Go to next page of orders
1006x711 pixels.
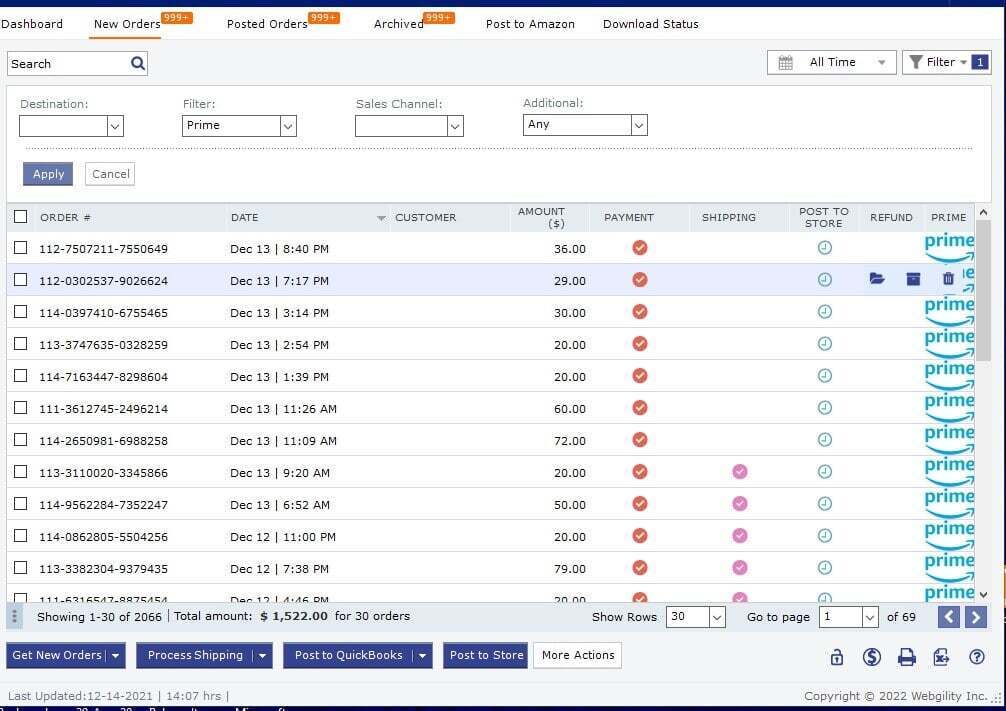click(976, 617)
